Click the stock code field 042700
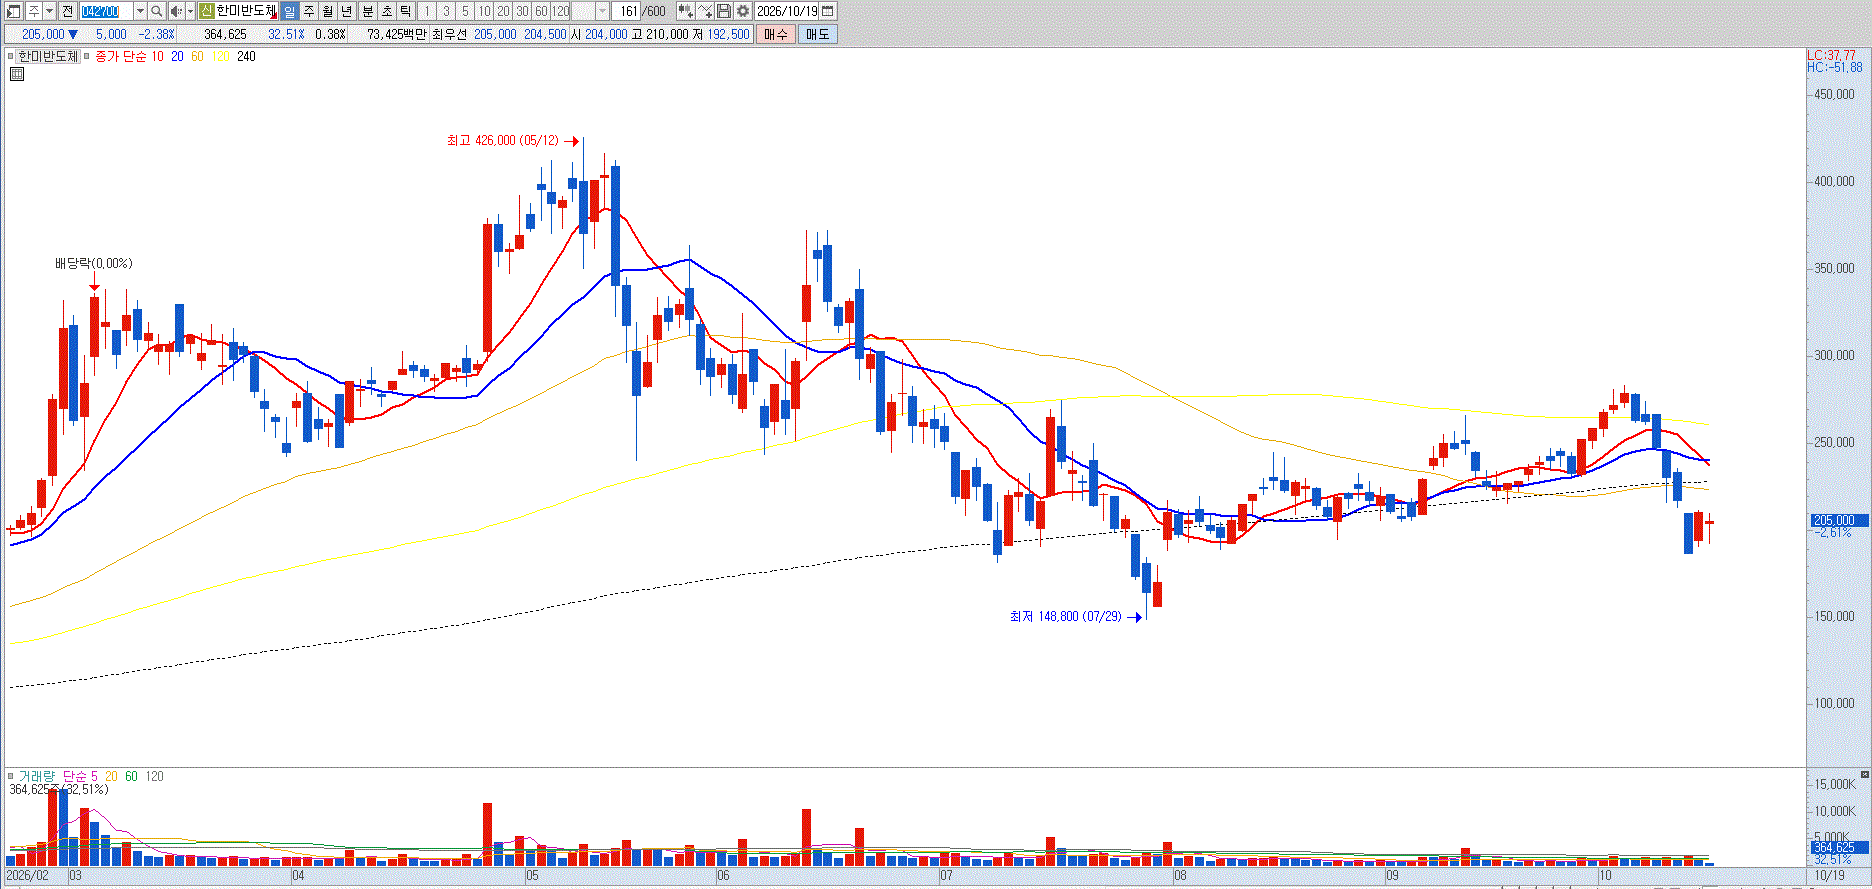Screen dimensions: 1872x889 [106, 11]
